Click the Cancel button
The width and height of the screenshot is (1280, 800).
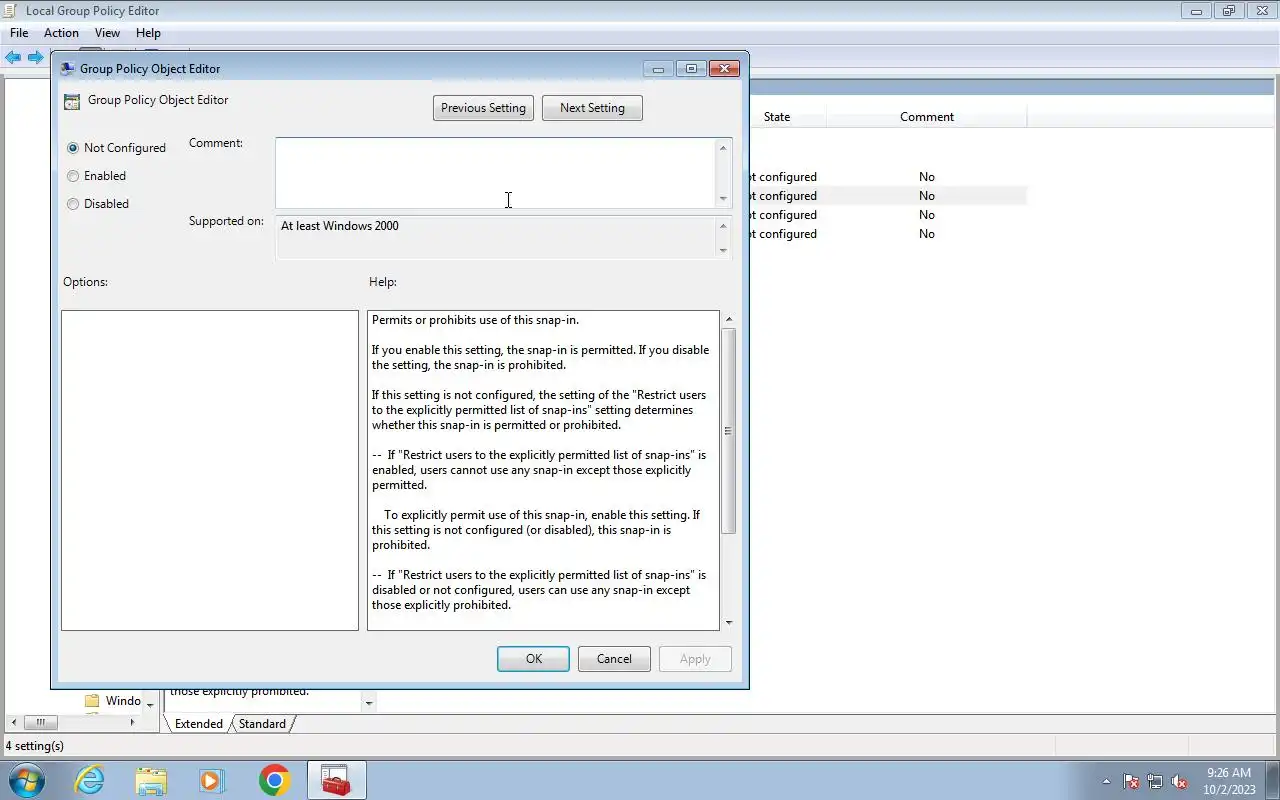[x=614, y=659]
